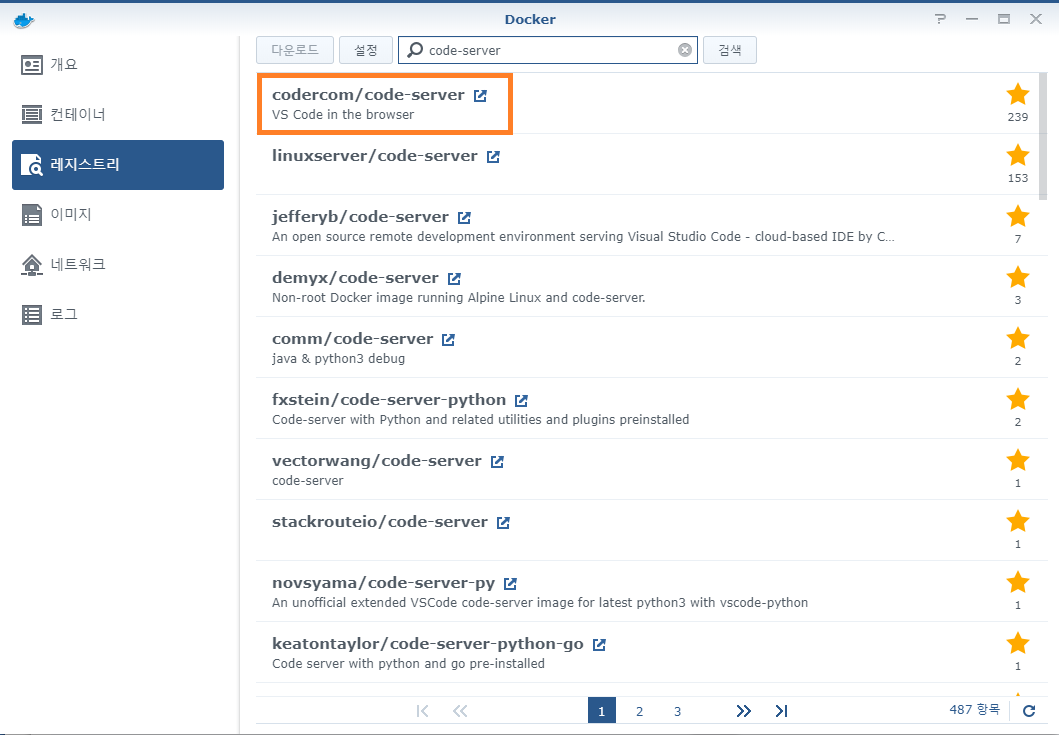Open external link icon for stackrouteio/code-server
The width and height of the screenshot is (1059, 735).
pyautogui.click(x=503, y=522)
